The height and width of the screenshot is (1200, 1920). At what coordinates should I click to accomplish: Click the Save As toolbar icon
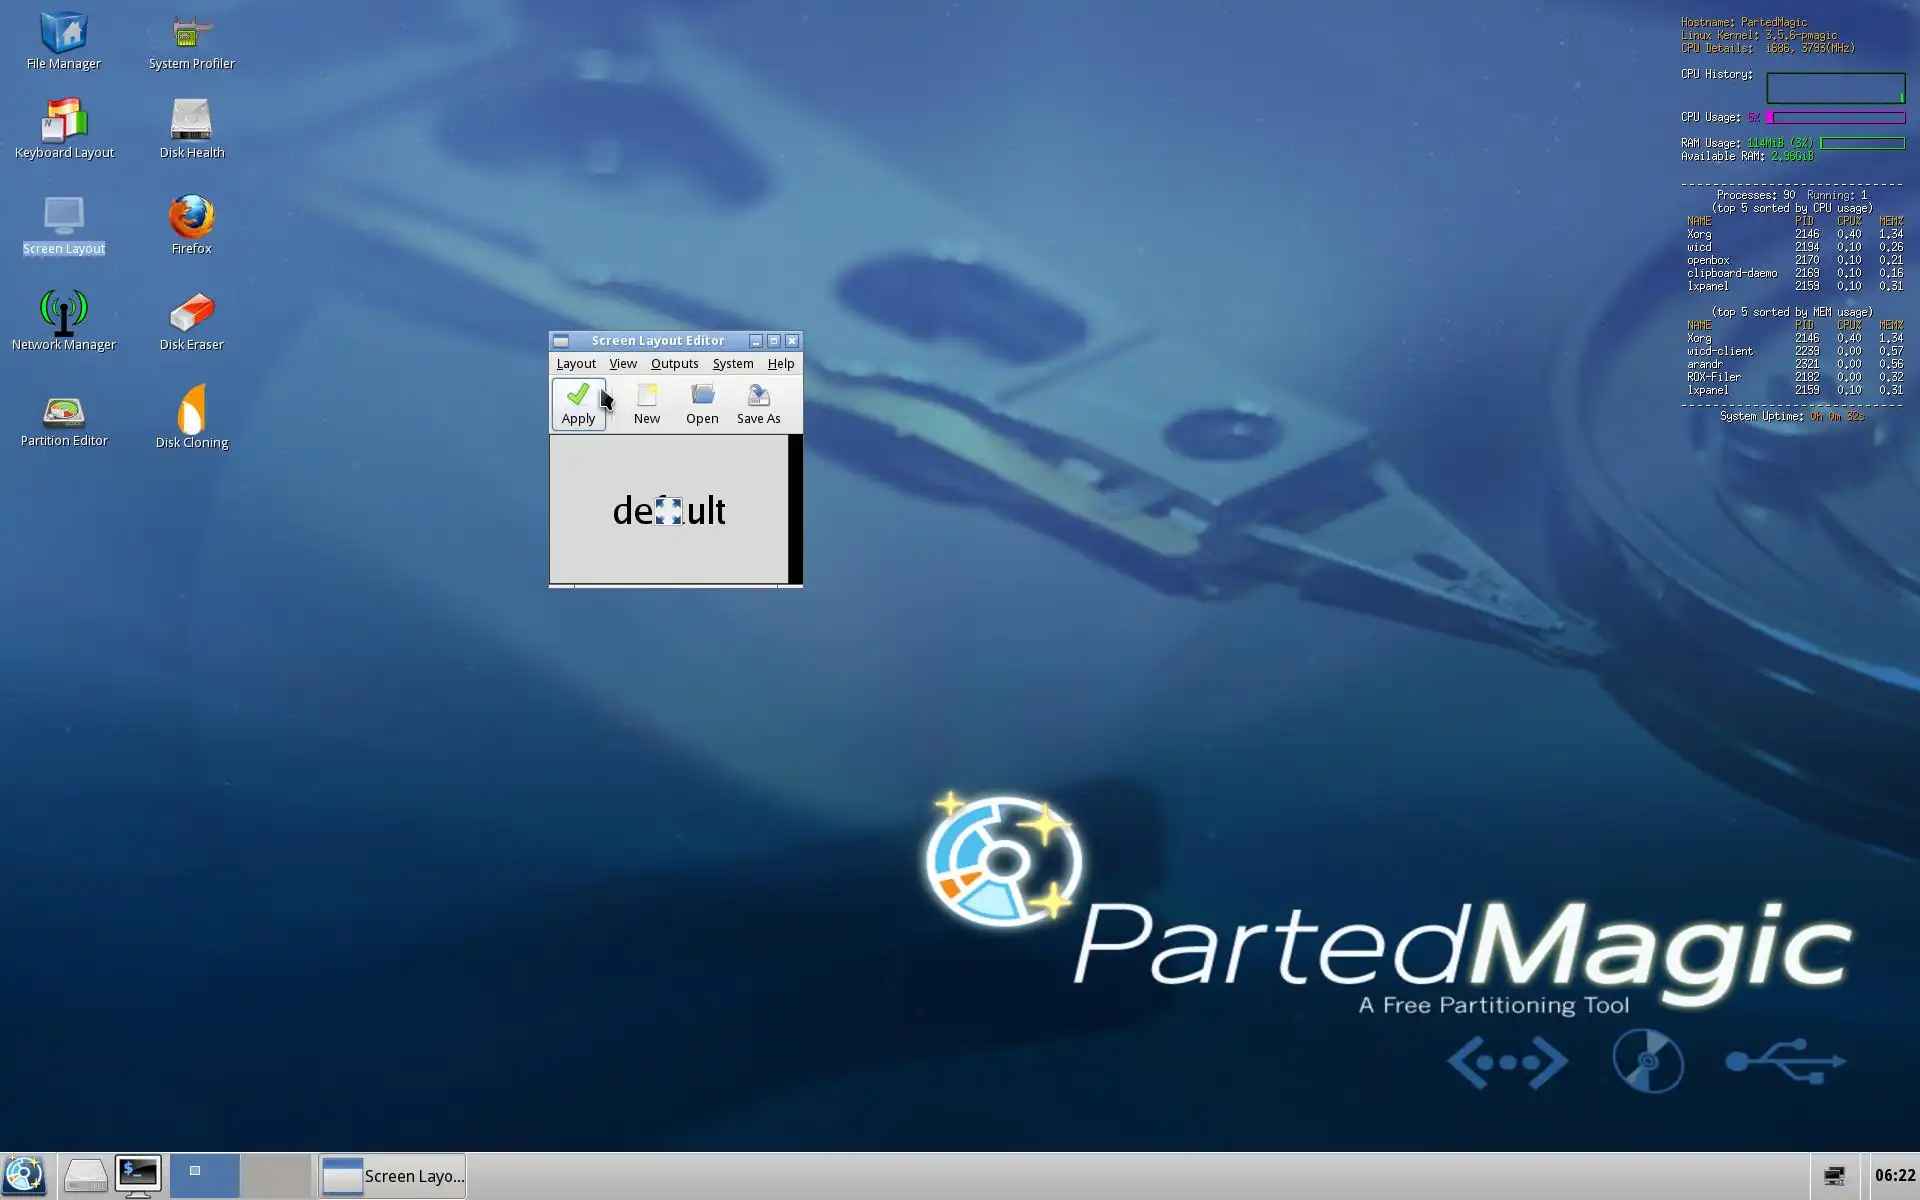coord(758,404)
